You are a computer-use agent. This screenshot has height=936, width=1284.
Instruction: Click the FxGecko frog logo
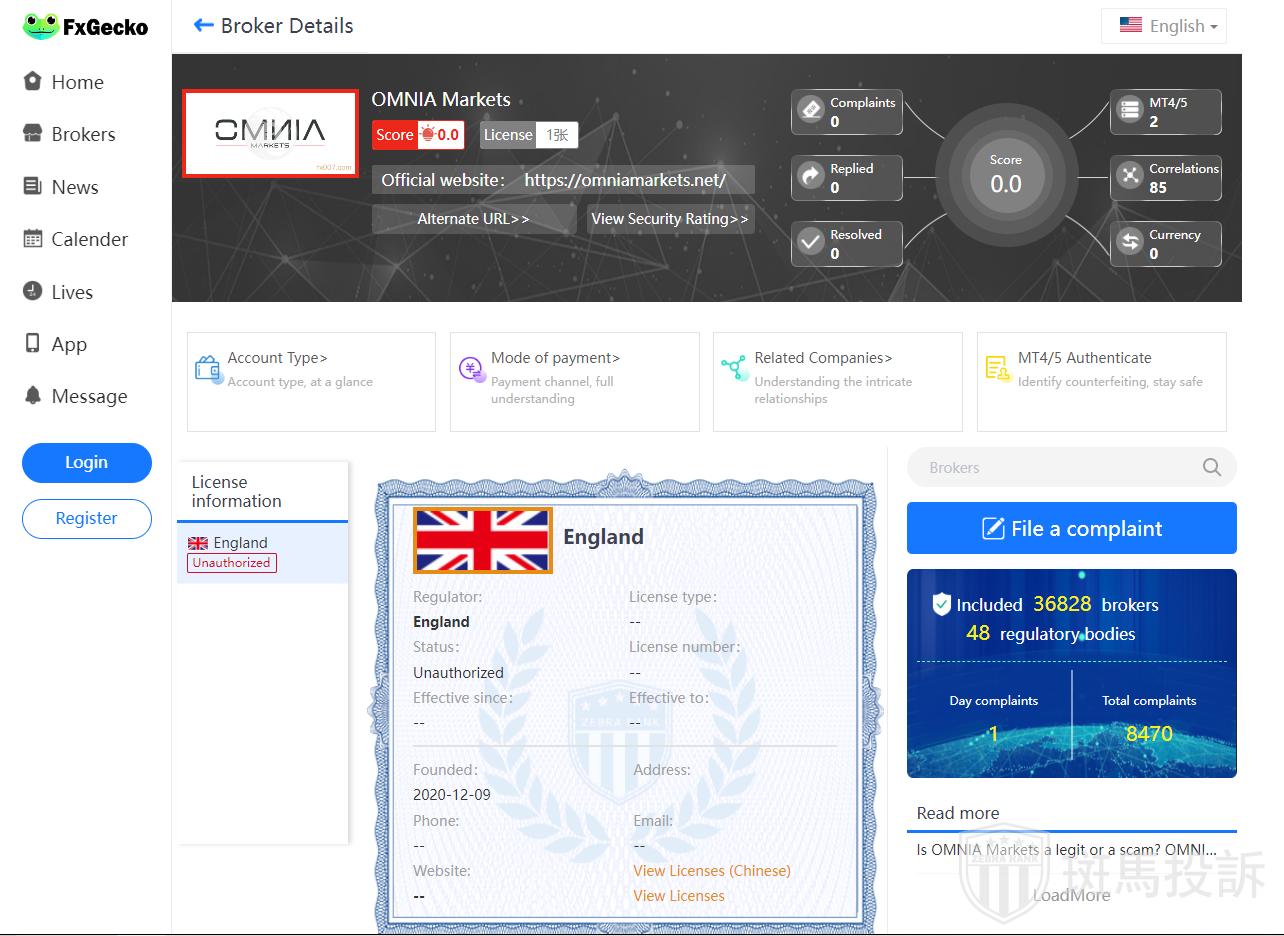click(41, 27)
